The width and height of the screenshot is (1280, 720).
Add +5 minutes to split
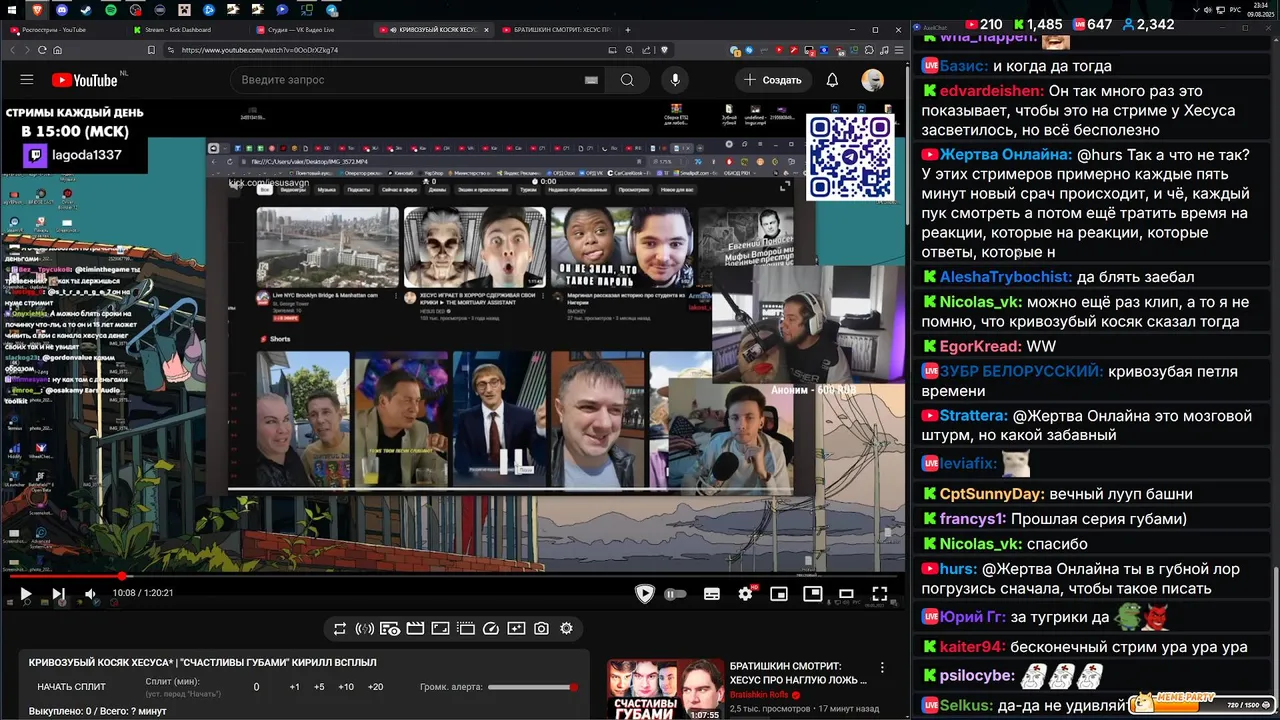(319, 687)
